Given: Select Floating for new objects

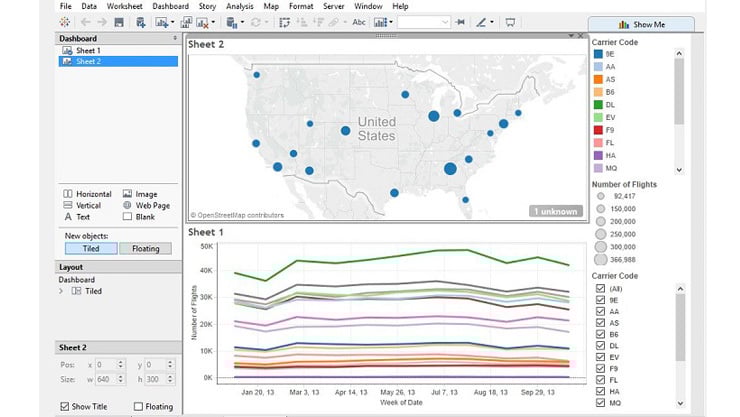Looking at the screenshot, I should tap(145, 249).
